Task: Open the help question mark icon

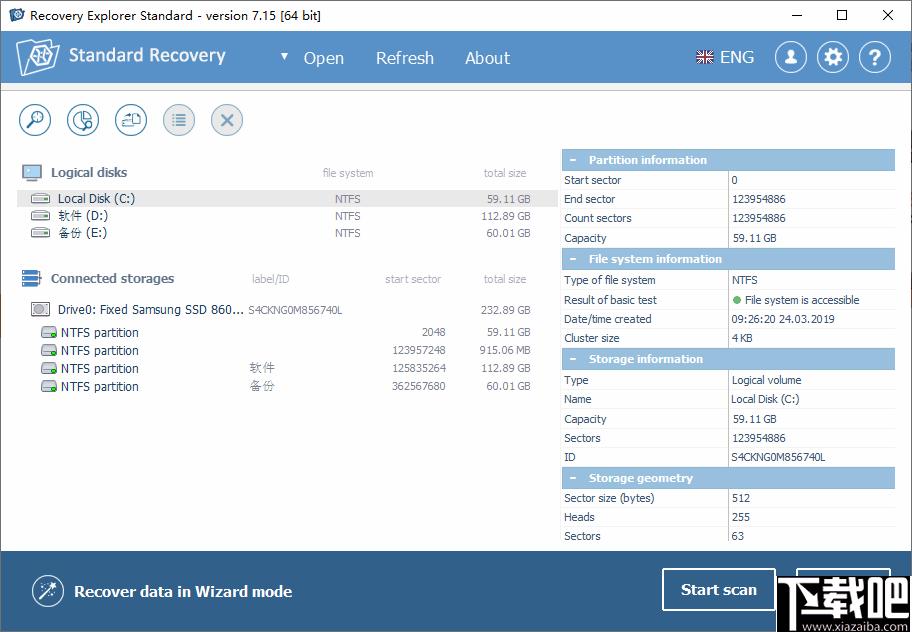Action: 875,57
